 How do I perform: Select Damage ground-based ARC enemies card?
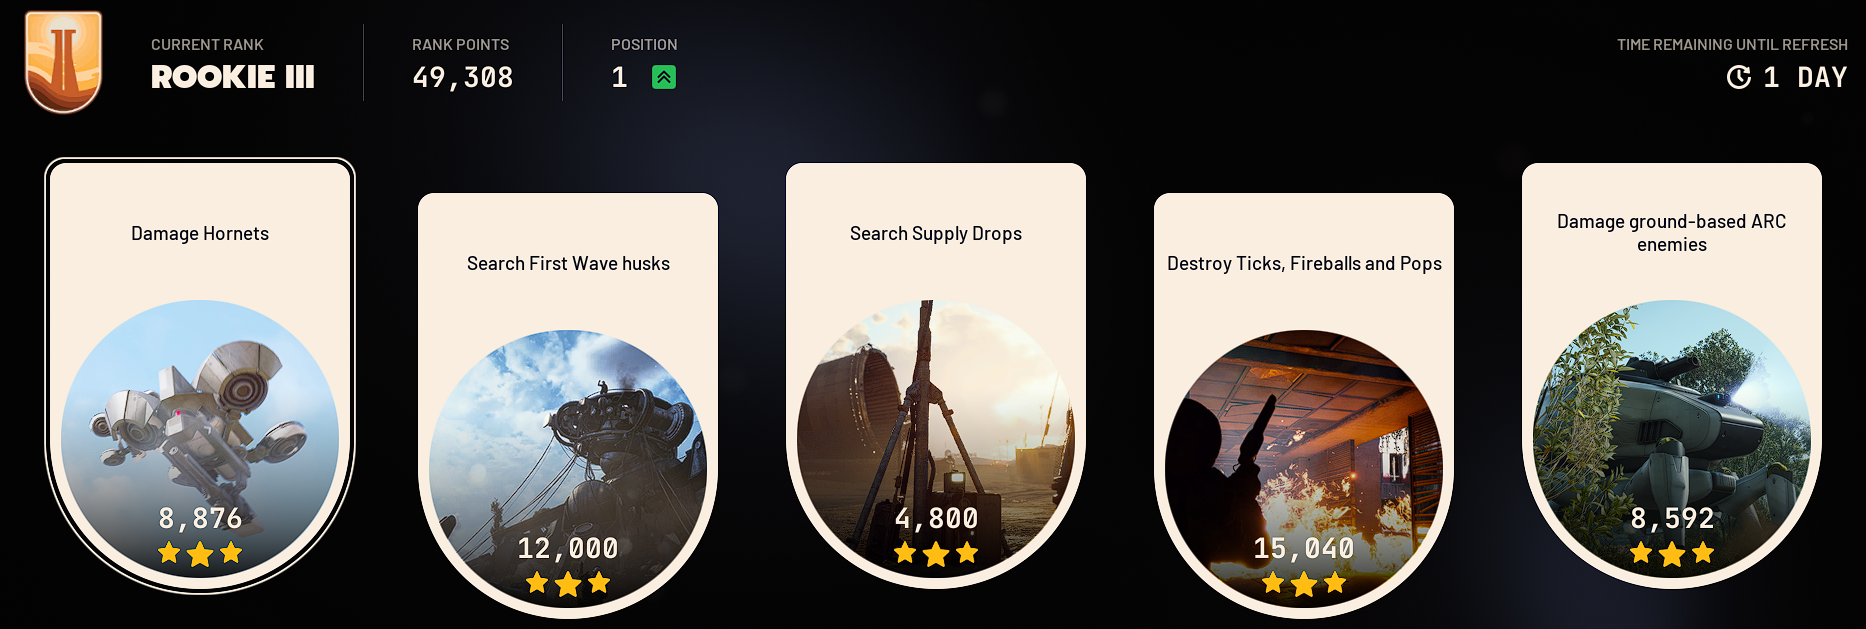(x=1672, y=375)
